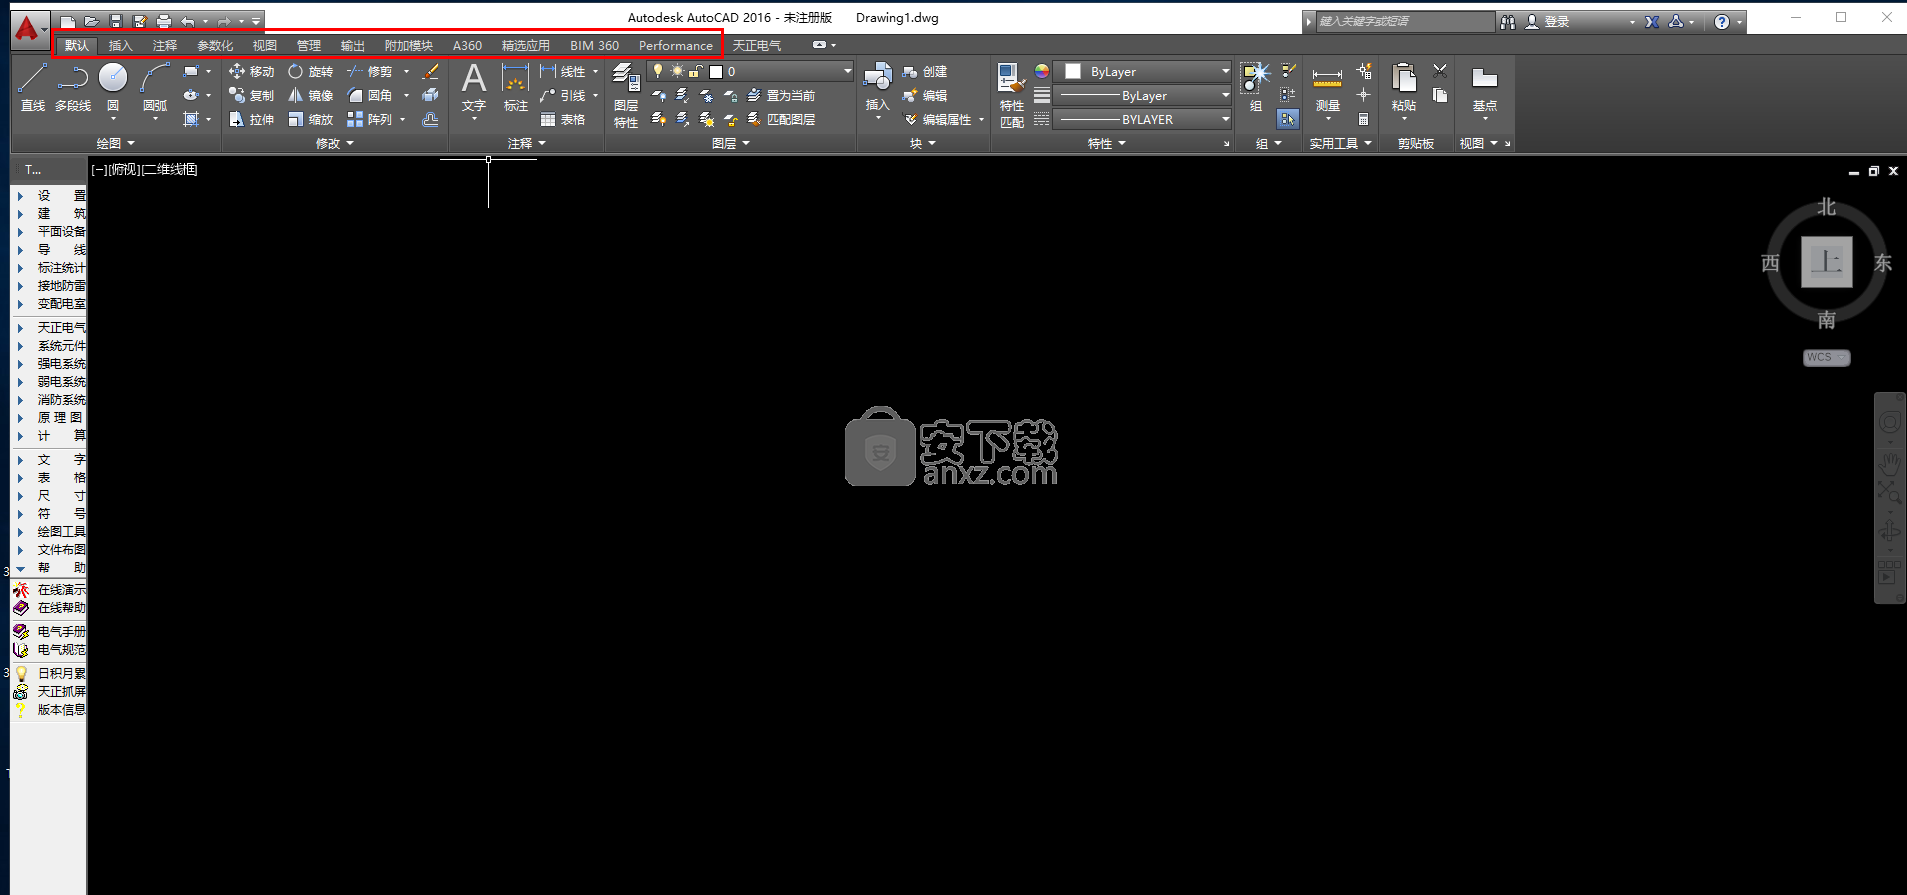Click the Trim (修剪) tool

click(369, 72)
